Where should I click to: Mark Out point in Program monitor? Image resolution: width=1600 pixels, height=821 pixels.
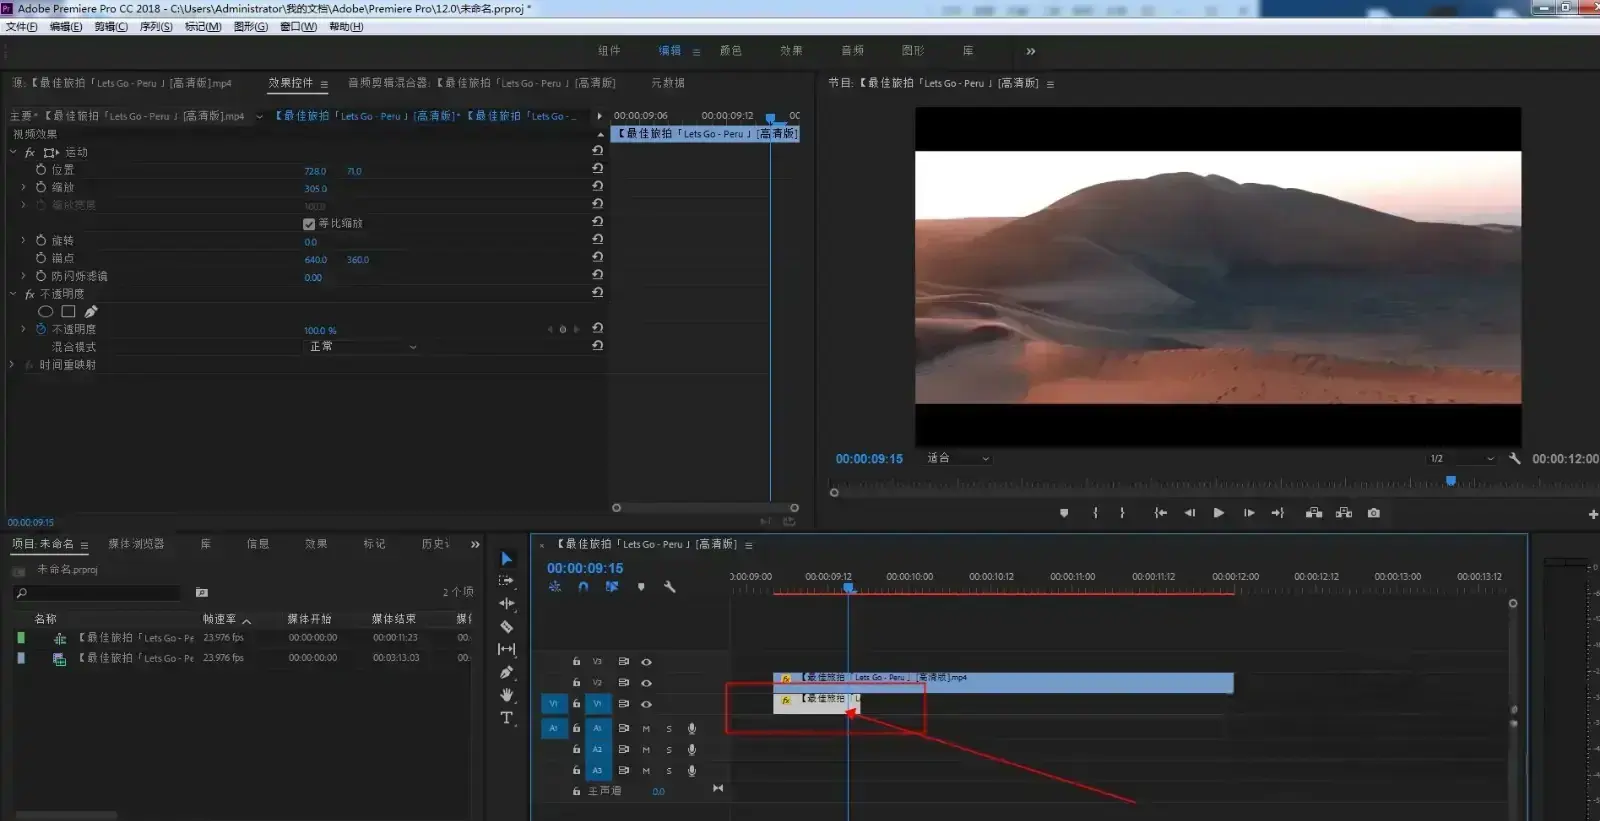point(1123,513)
